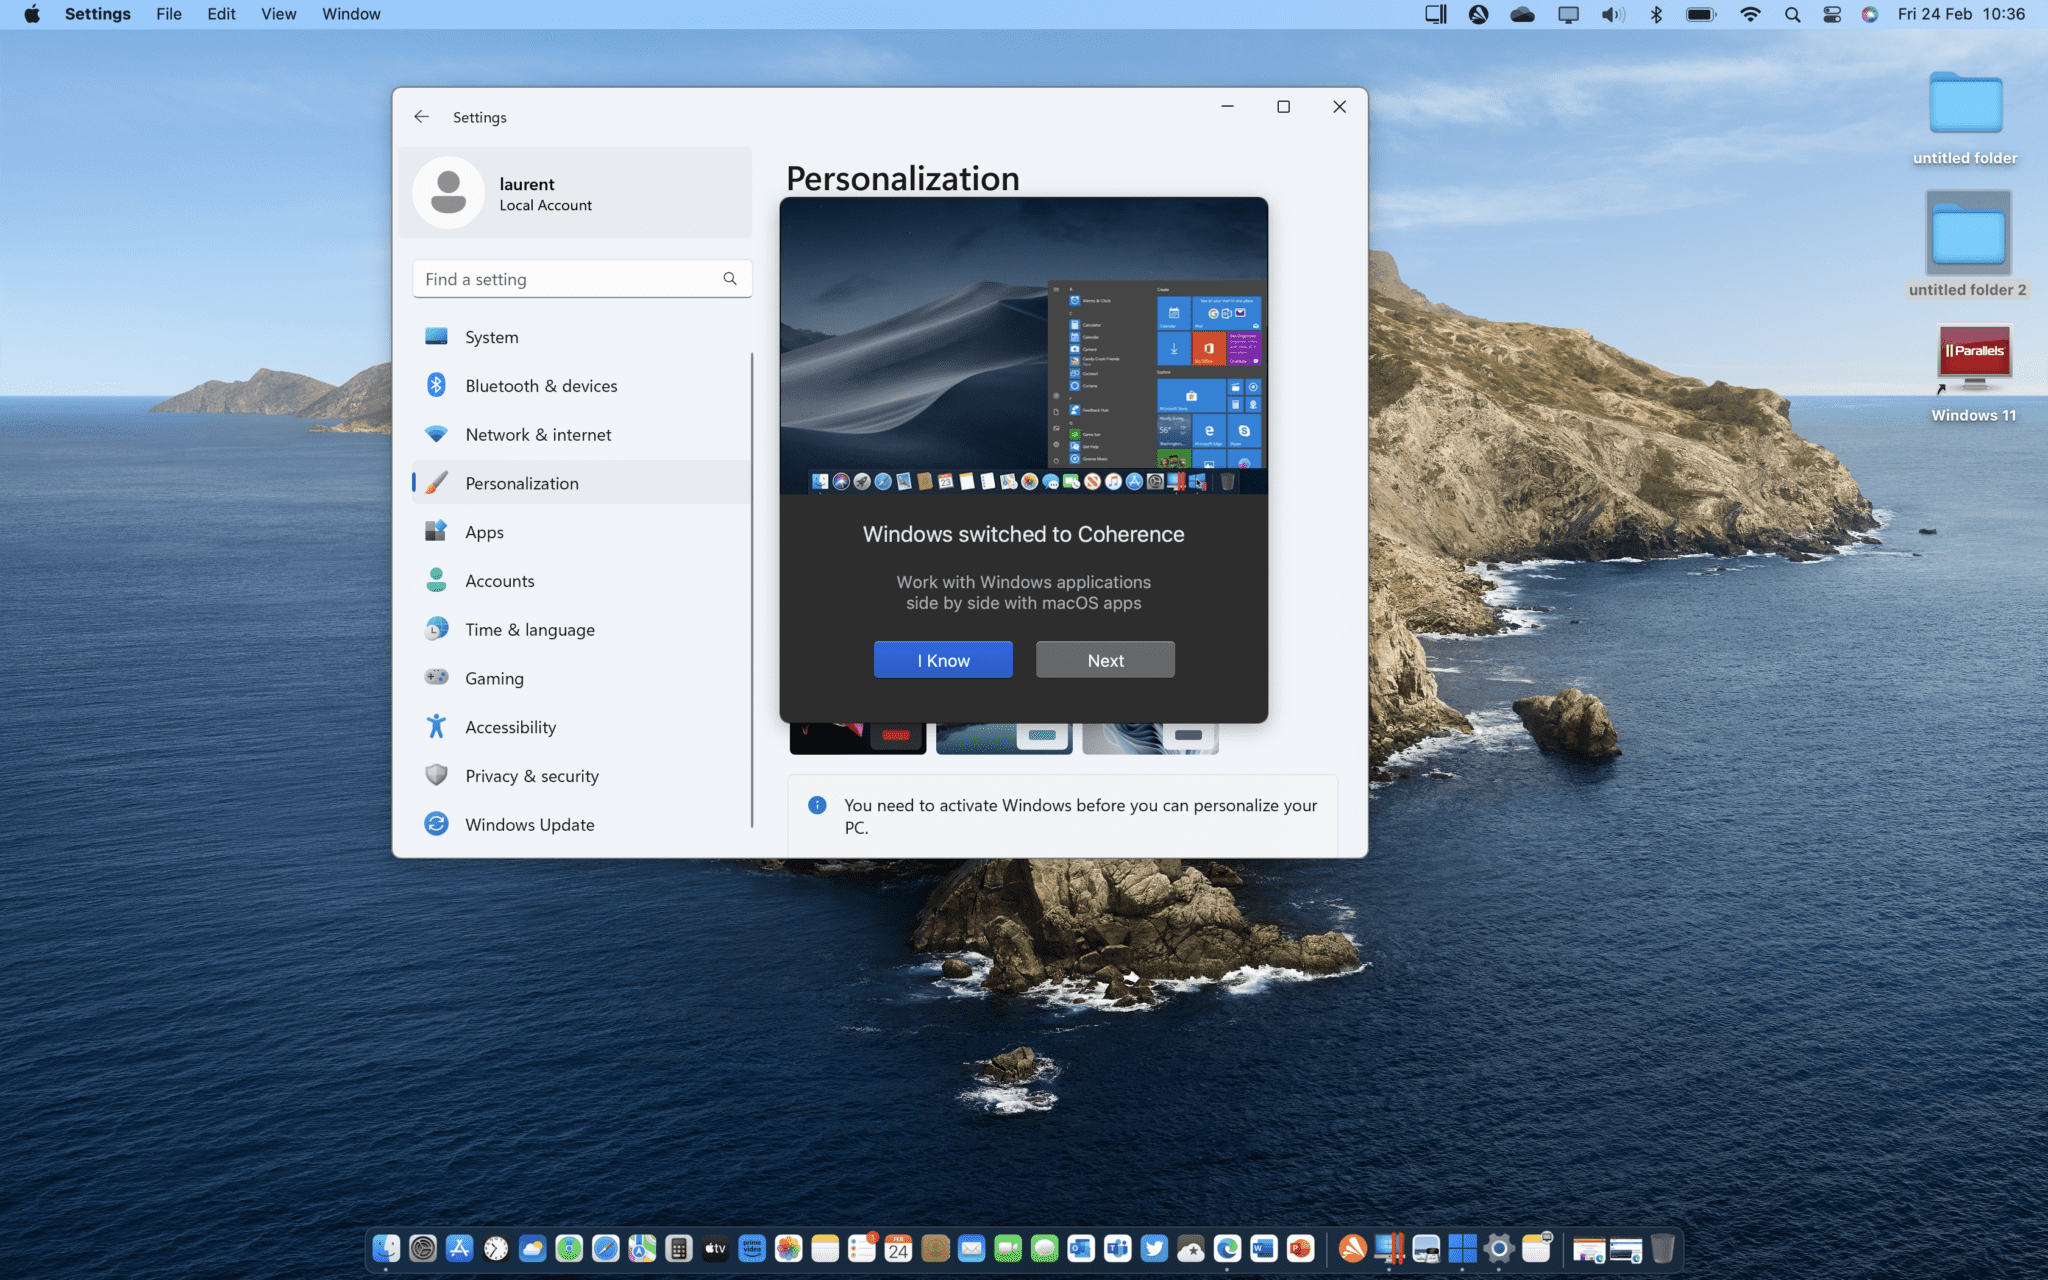This screenshot has width=2048, height=1280.
Task: Open the Trash in the Dock
Action: tap(1662, 1248)
